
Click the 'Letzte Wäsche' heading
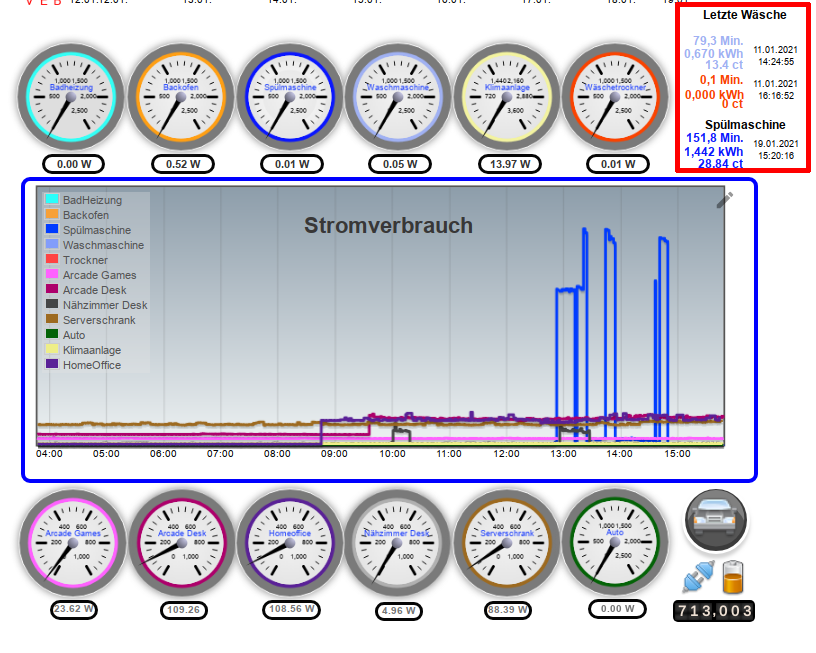point(745,15)
